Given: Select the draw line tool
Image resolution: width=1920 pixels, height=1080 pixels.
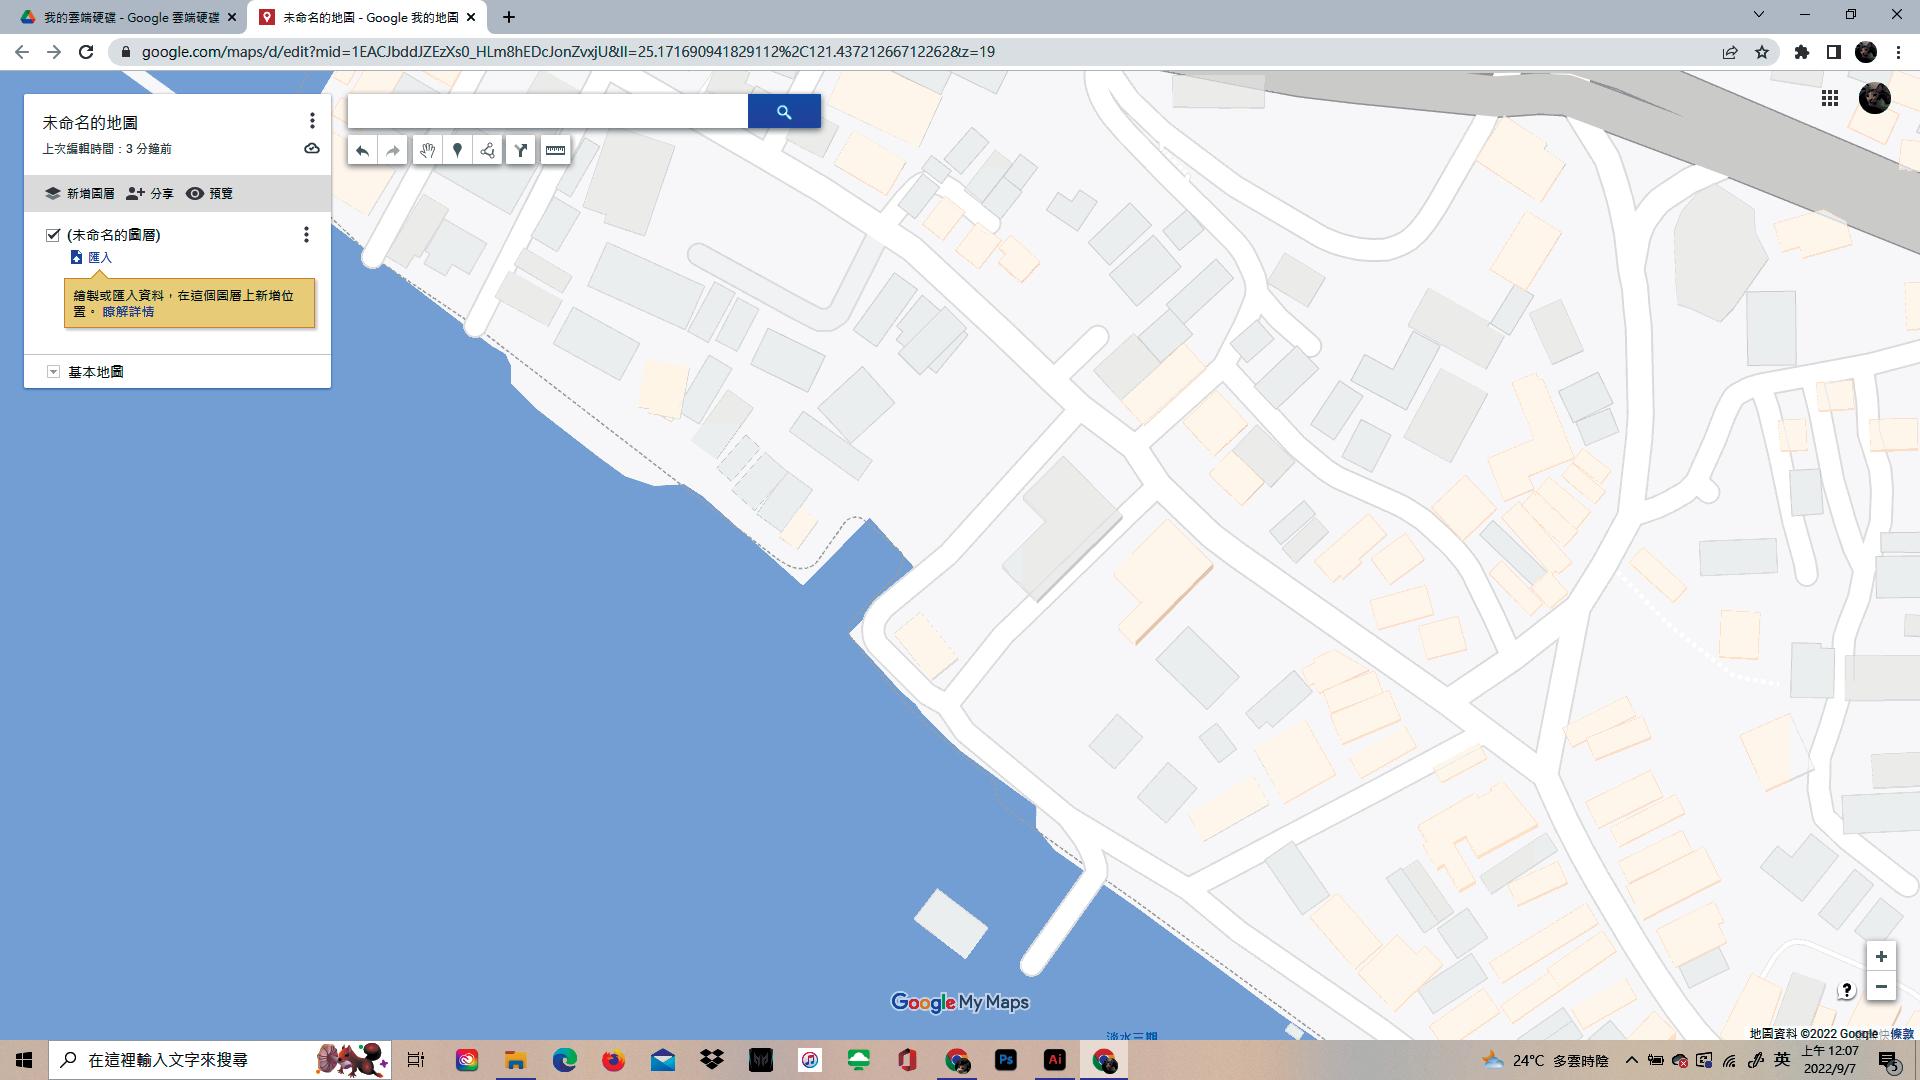Looking at the screenshot, I should [488, 151].
